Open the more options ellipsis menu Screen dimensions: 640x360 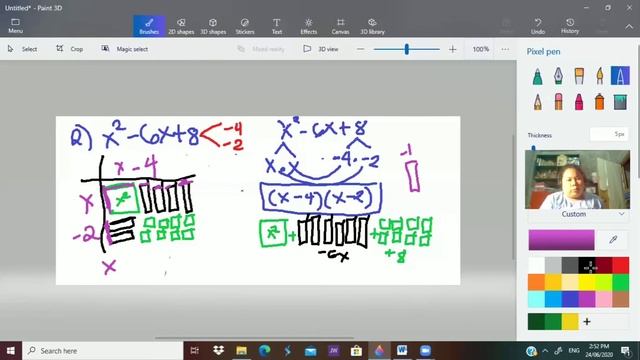click(x=505, y=49)
